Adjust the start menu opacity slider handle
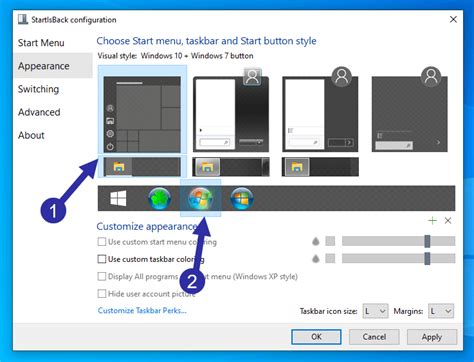This screenshot has height=362, width=474. 427,241
